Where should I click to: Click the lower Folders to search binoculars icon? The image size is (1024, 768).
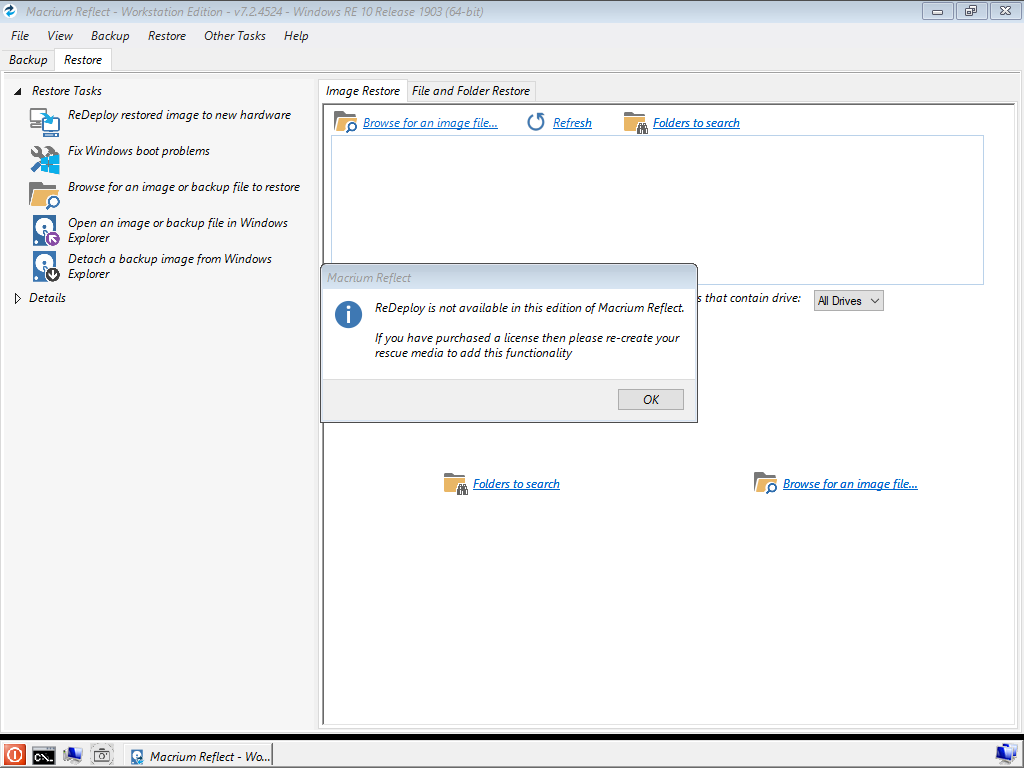(x=455, y=484)
